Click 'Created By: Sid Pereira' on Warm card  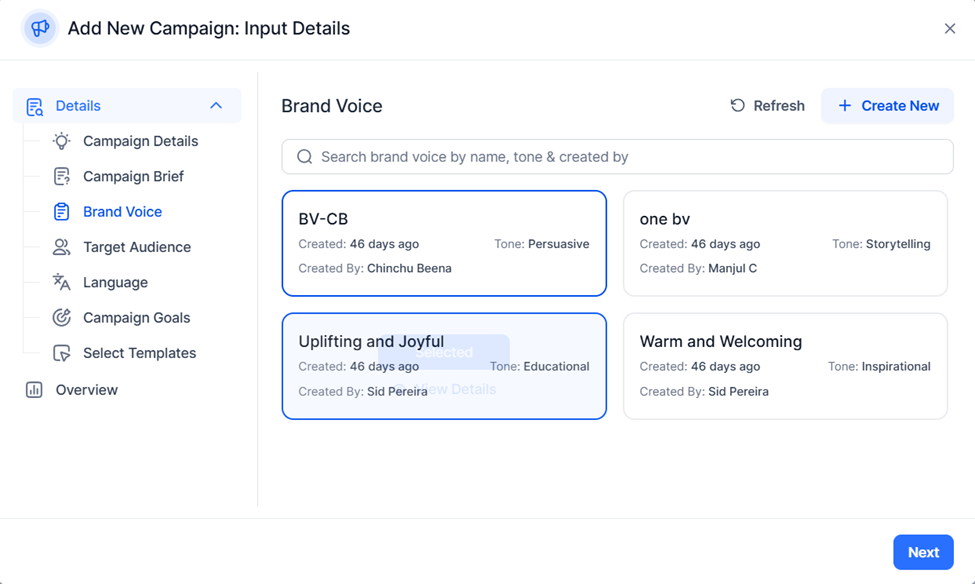[704, 392]
